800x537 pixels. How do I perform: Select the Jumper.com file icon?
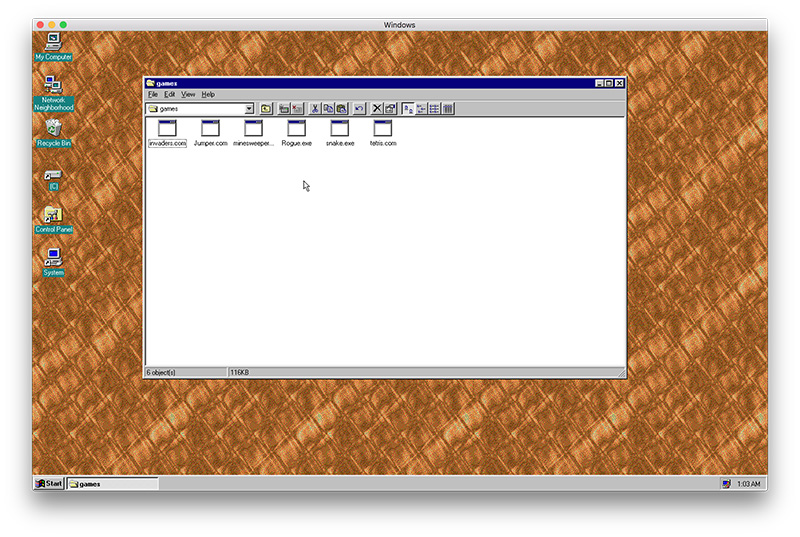tap(210, 128)
